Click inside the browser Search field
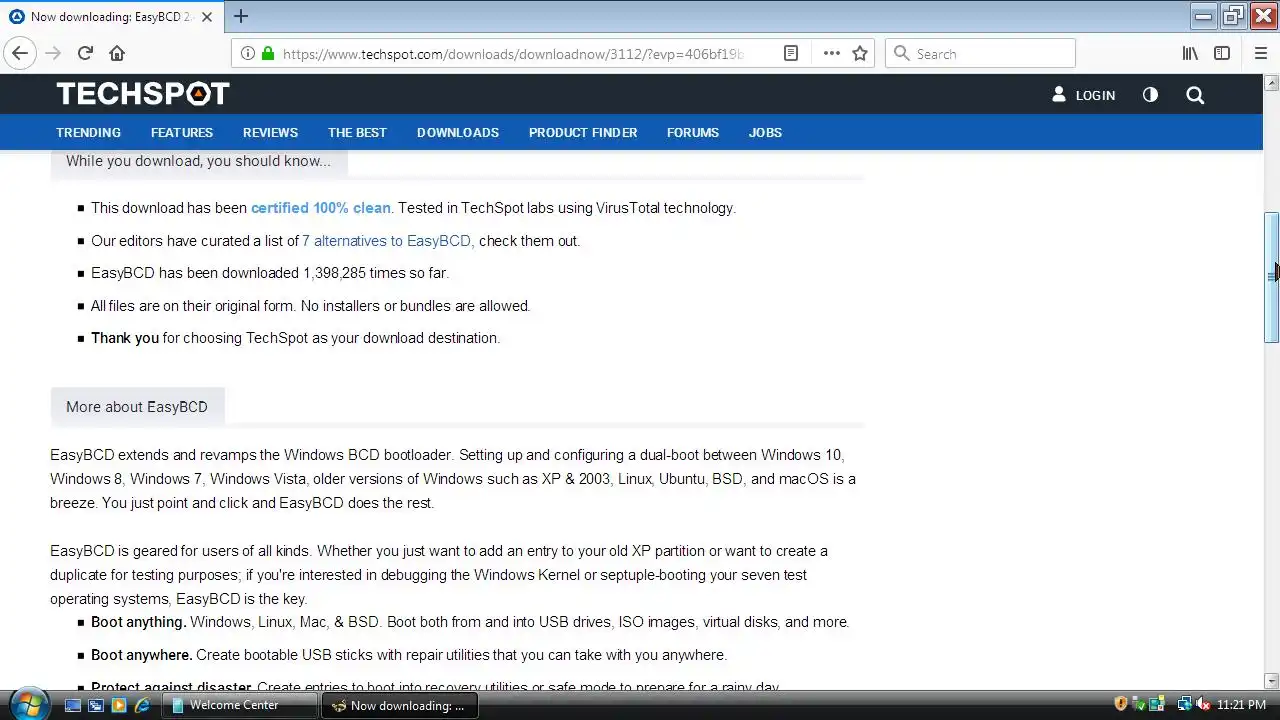This screenshot has height=720, width=1280. pyautogui.click(x=980, y=54)
